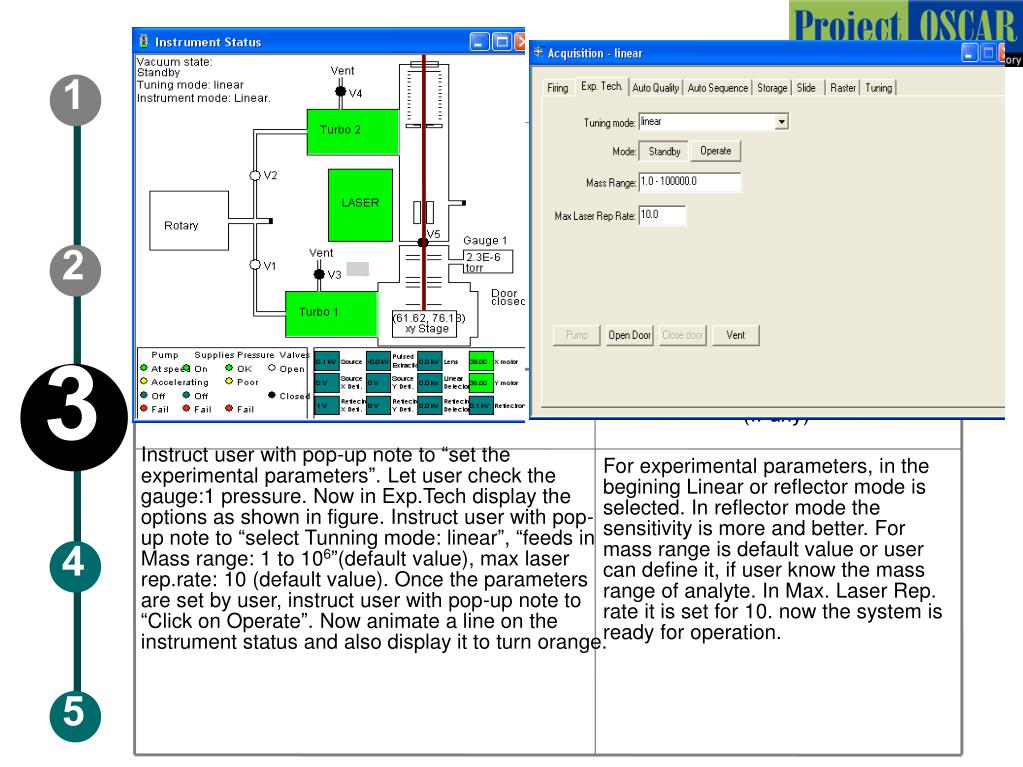Open the Tuning mode dropdown arrow
This screenshot has width=1023, height=767.
point(781,122)
